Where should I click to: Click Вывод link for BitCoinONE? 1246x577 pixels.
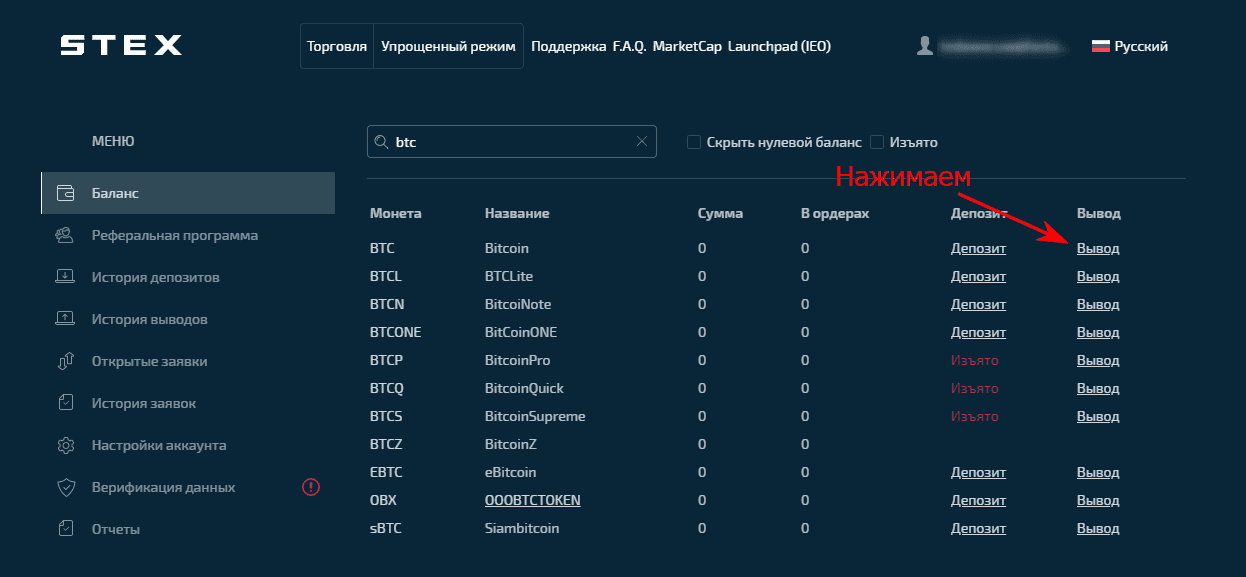pos(1098,332)
